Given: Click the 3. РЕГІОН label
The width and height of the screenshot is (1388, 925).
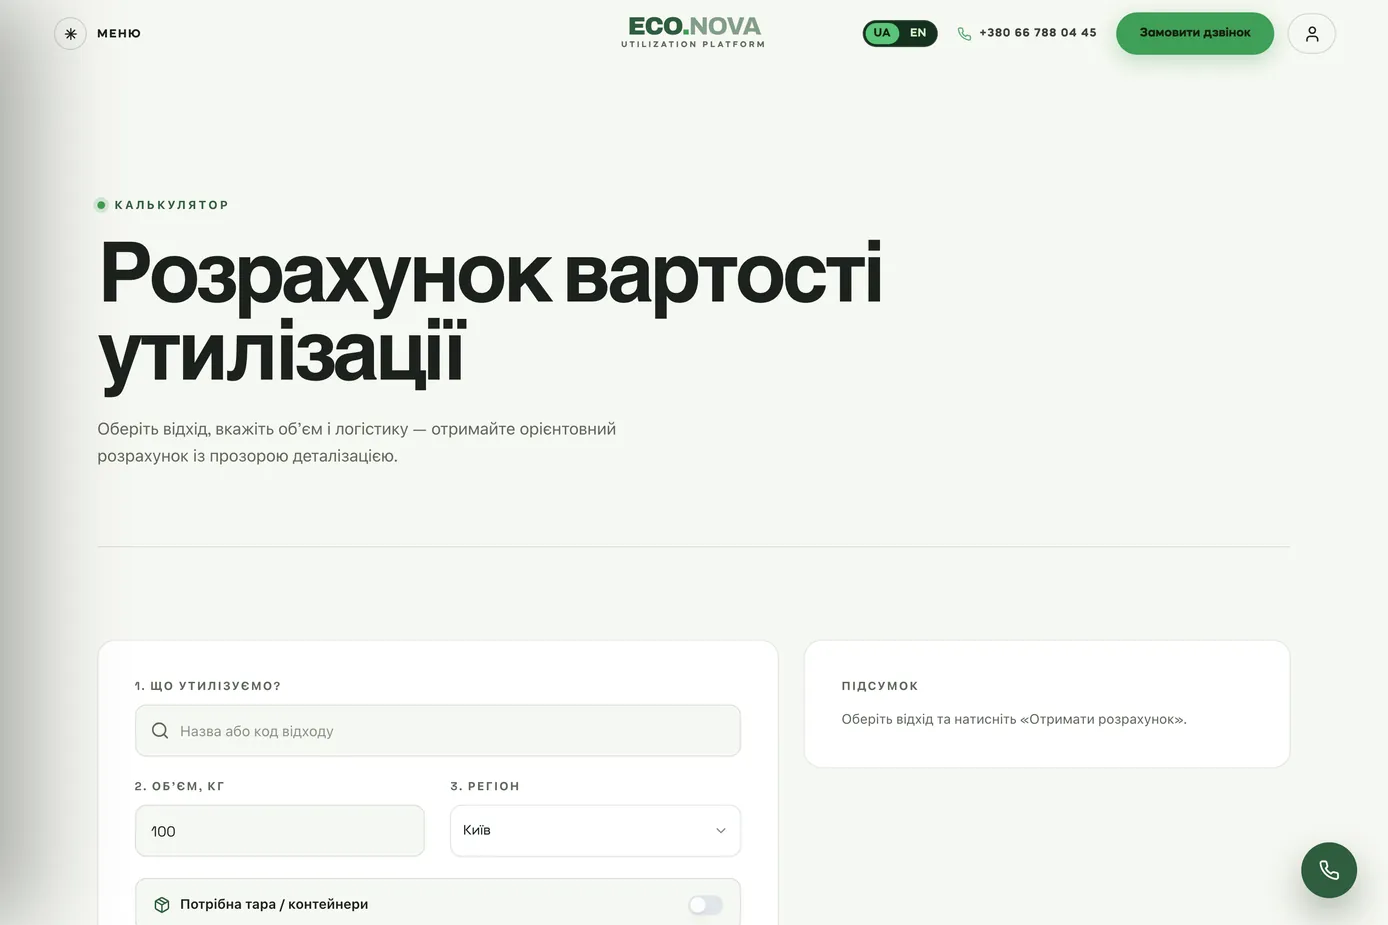Looking at the screenshot, I should pos(485,786).
